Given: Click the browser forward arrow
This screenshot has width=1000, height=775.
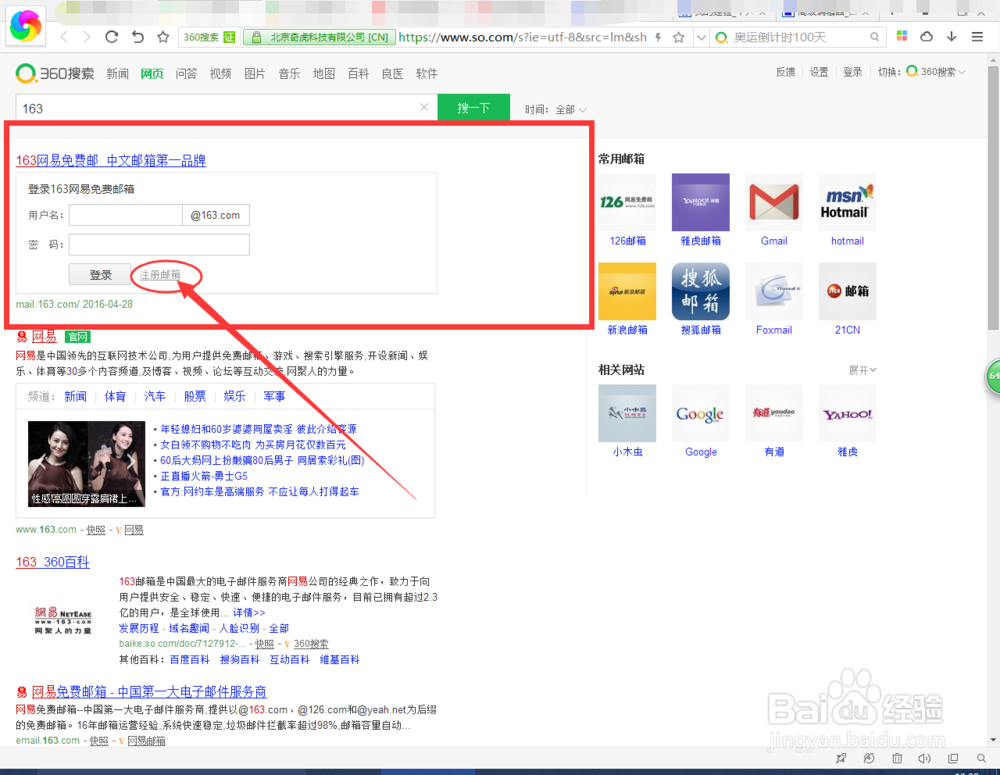Looking at the screenshot, I should [87, 37].
